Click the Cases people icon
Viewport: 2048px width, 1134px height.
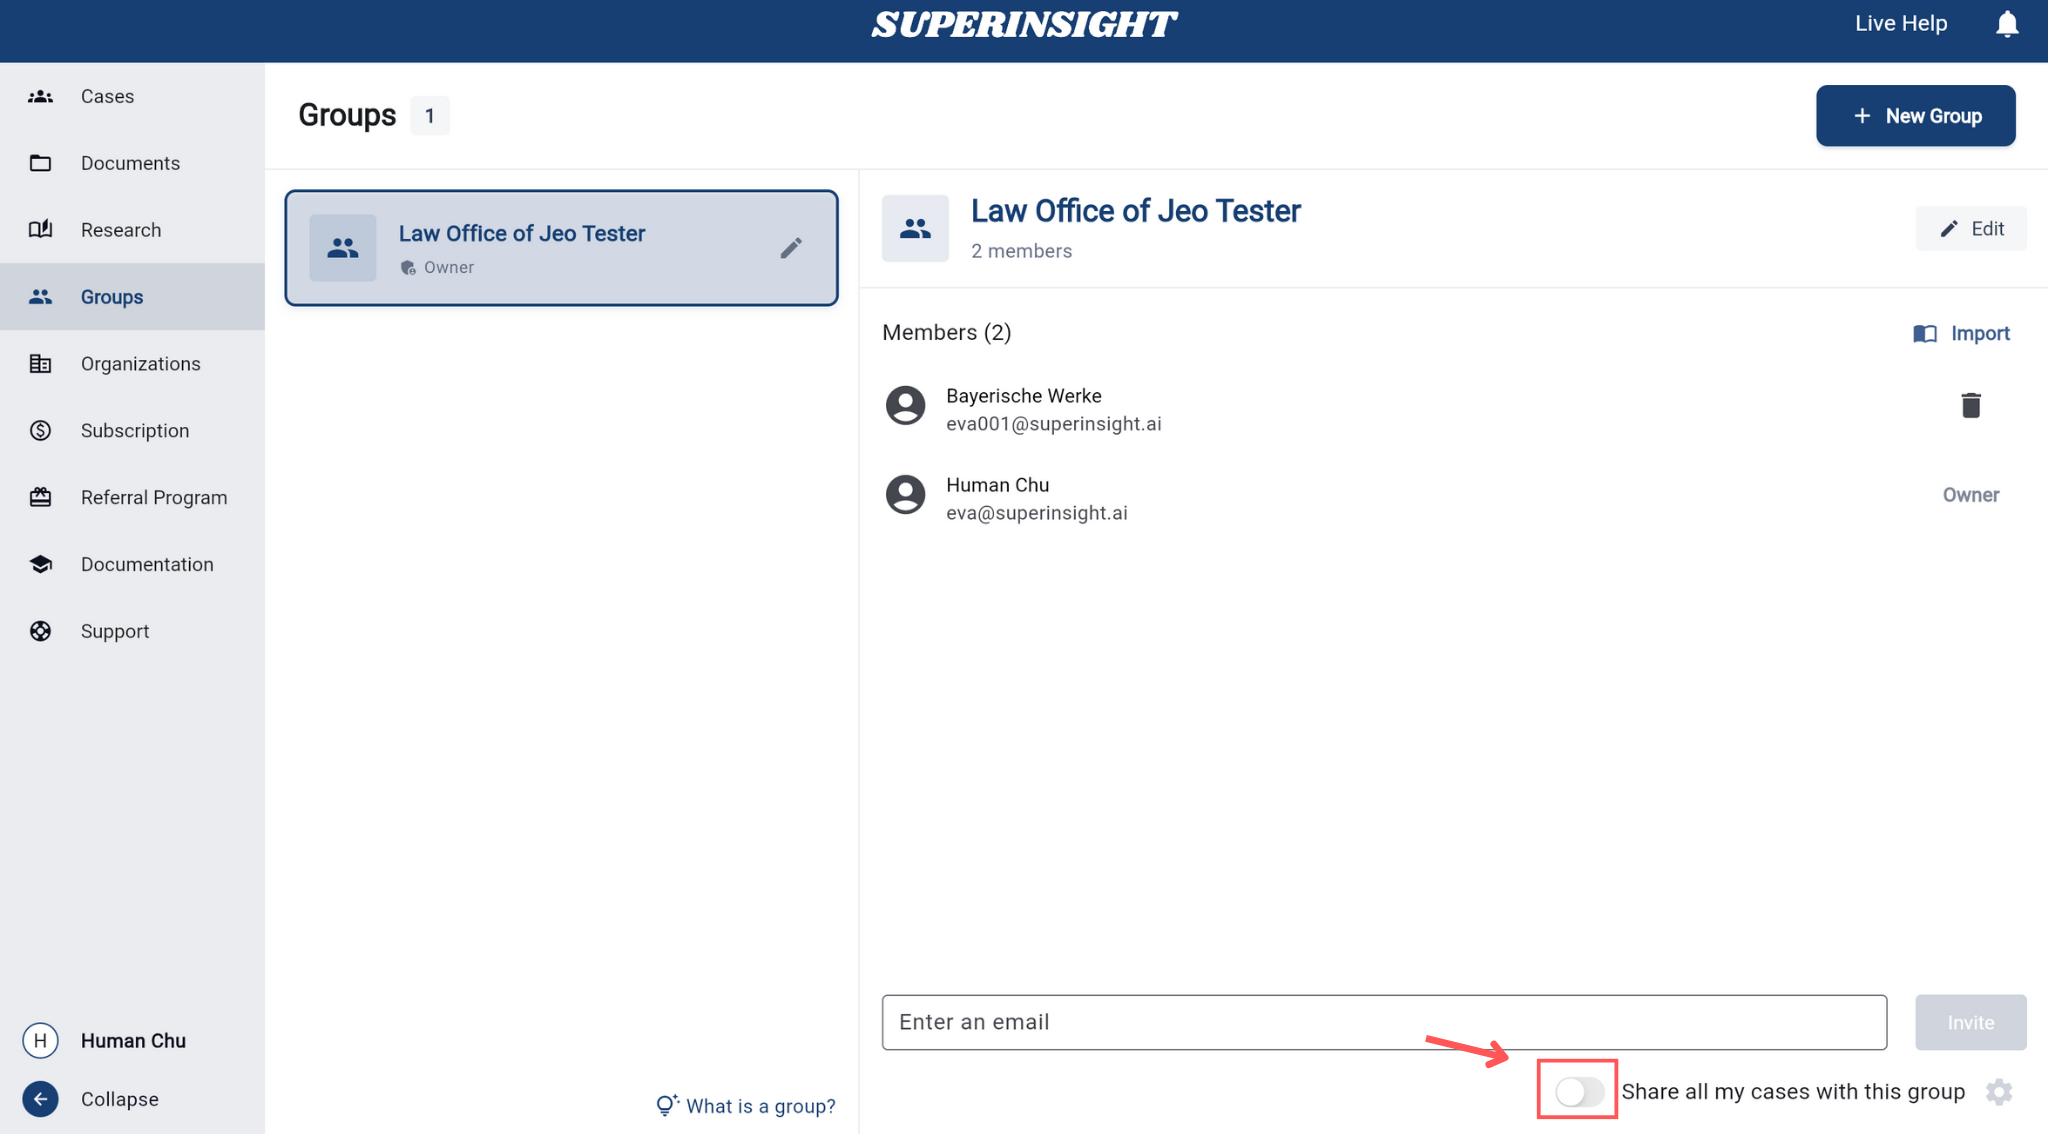click(x=40, y=96)
